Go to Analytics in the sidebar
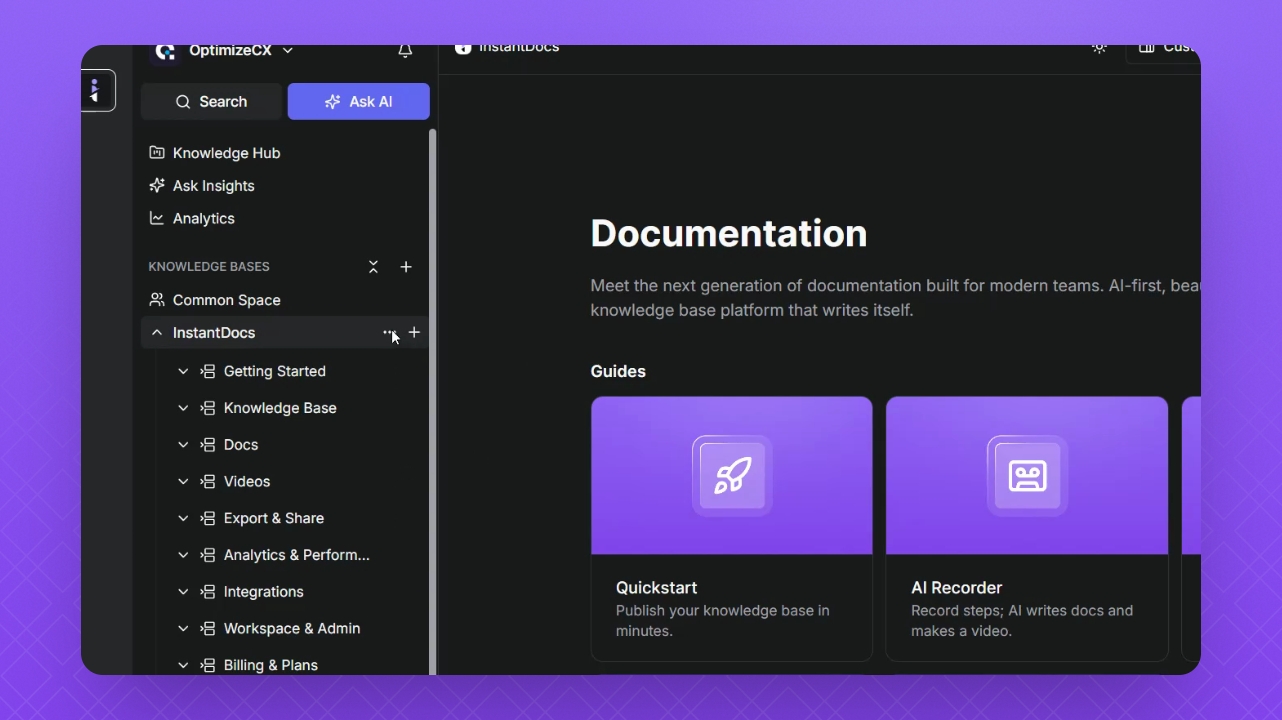Image resolution: width=1282 pixels, height=720 pixels. 203,219
